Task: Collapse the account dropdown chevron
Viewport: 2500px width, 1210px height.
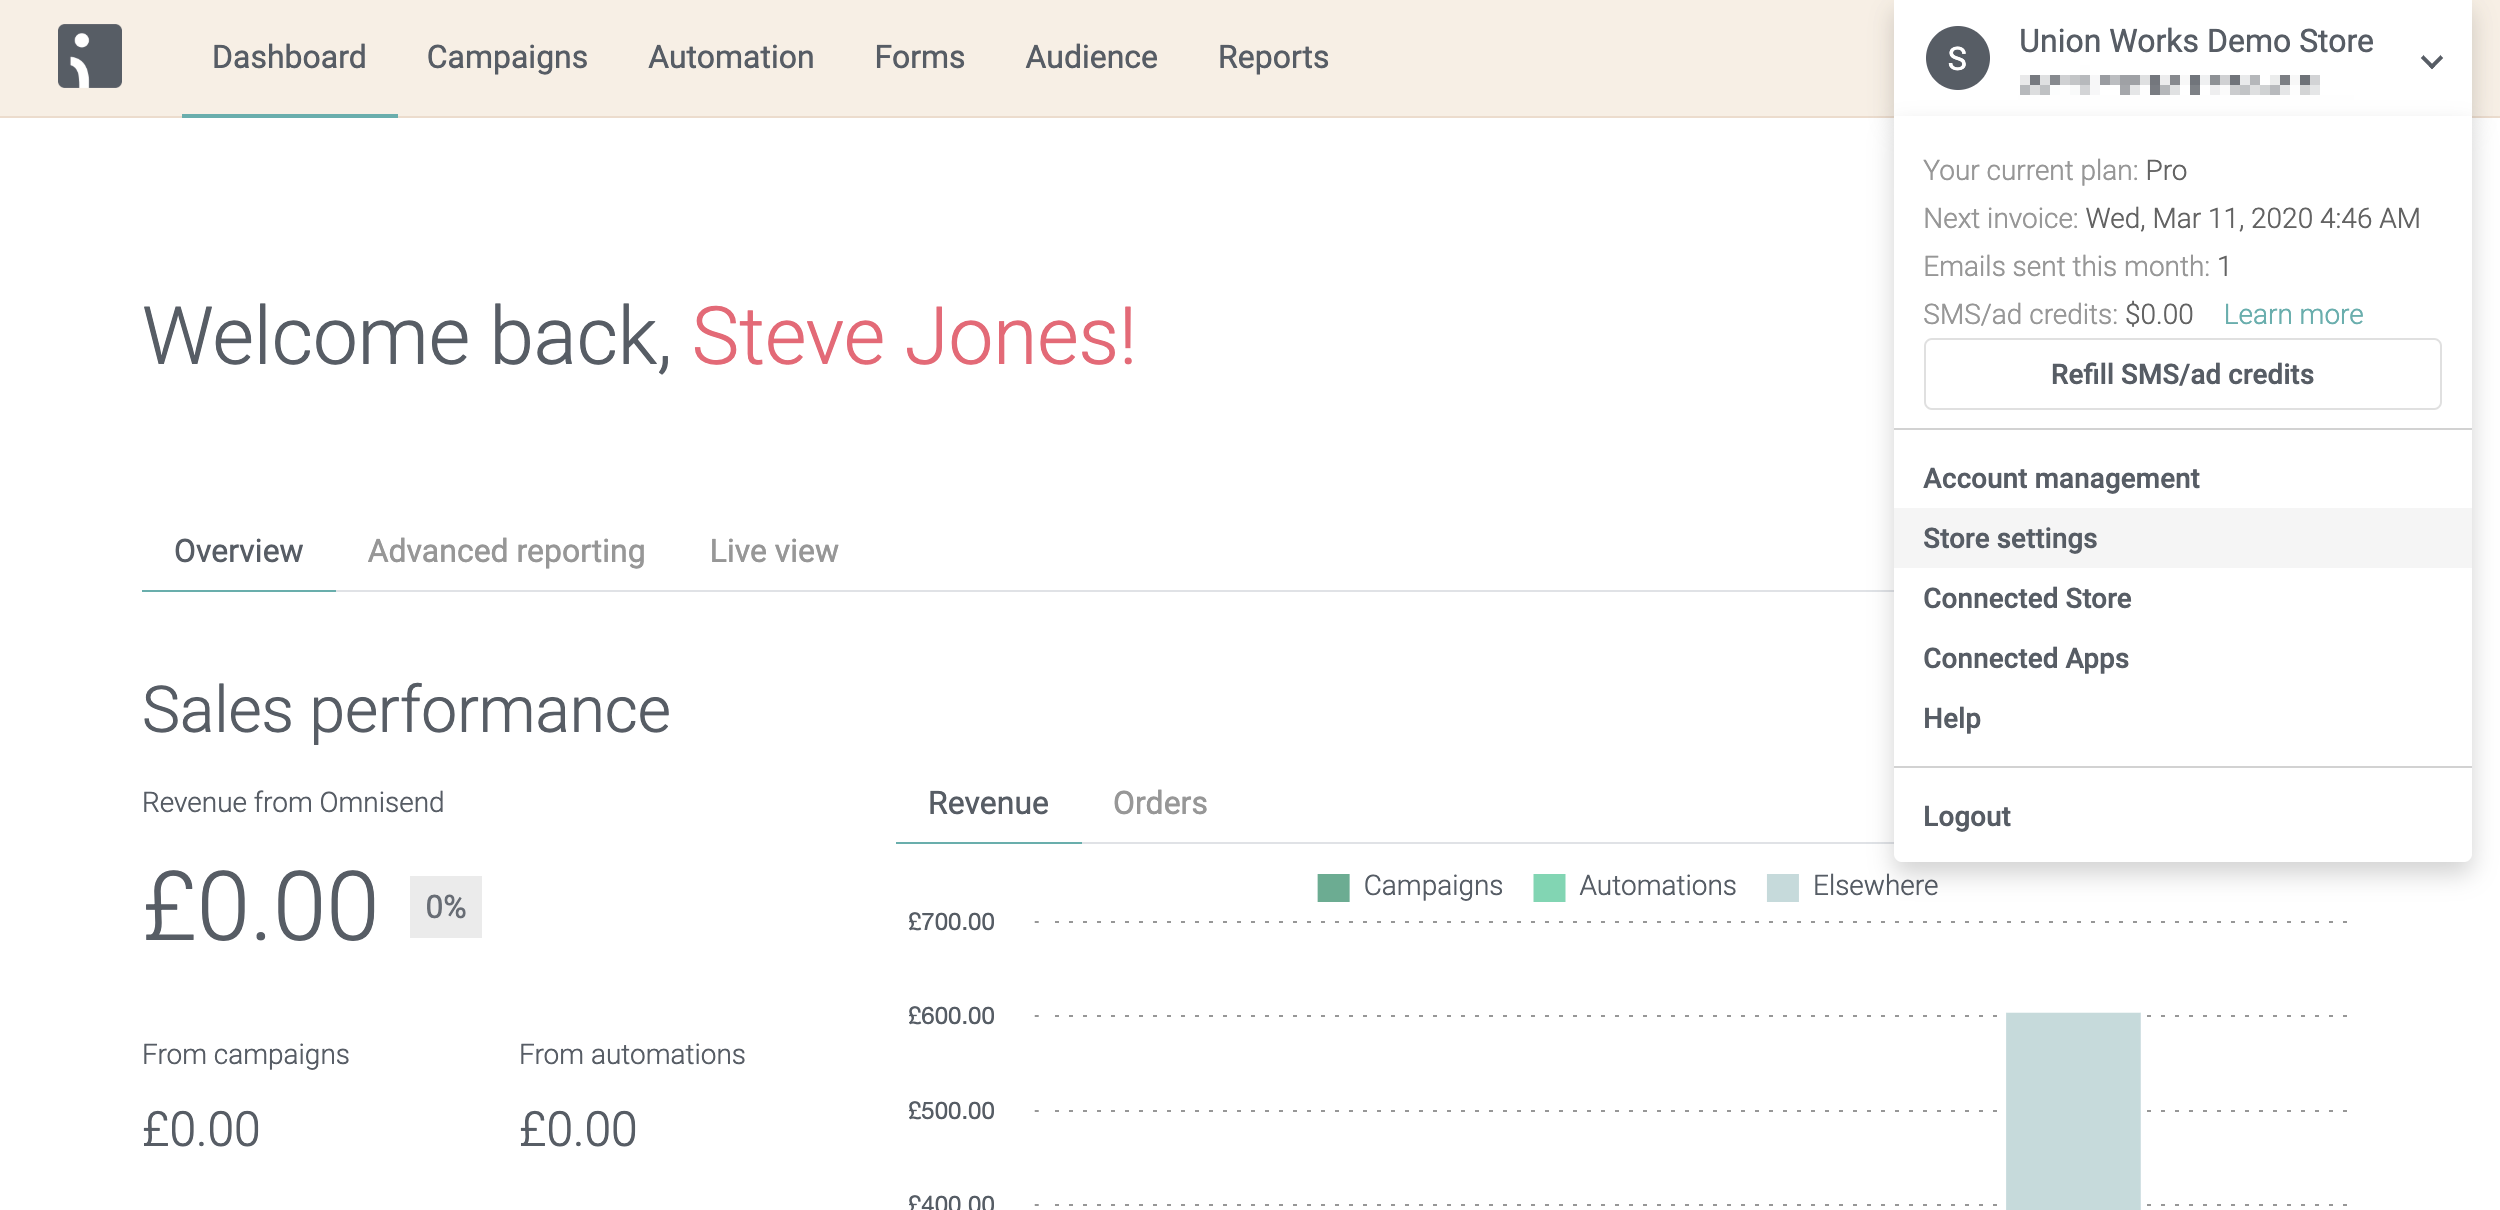Action: (x=2431, y=62)
